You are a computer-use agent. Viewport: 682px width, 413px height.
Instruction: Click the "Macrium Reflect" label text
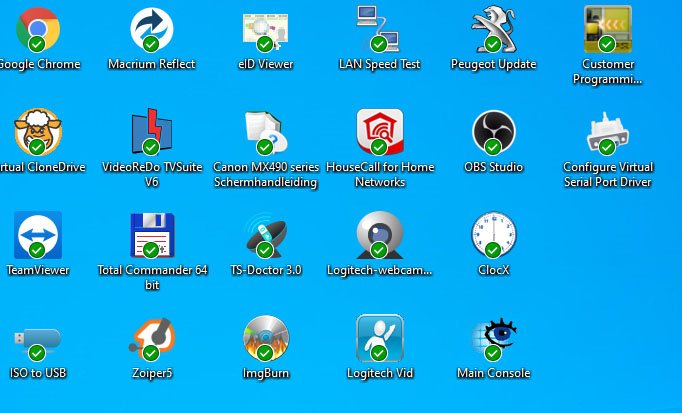click(x=151, y=64)
